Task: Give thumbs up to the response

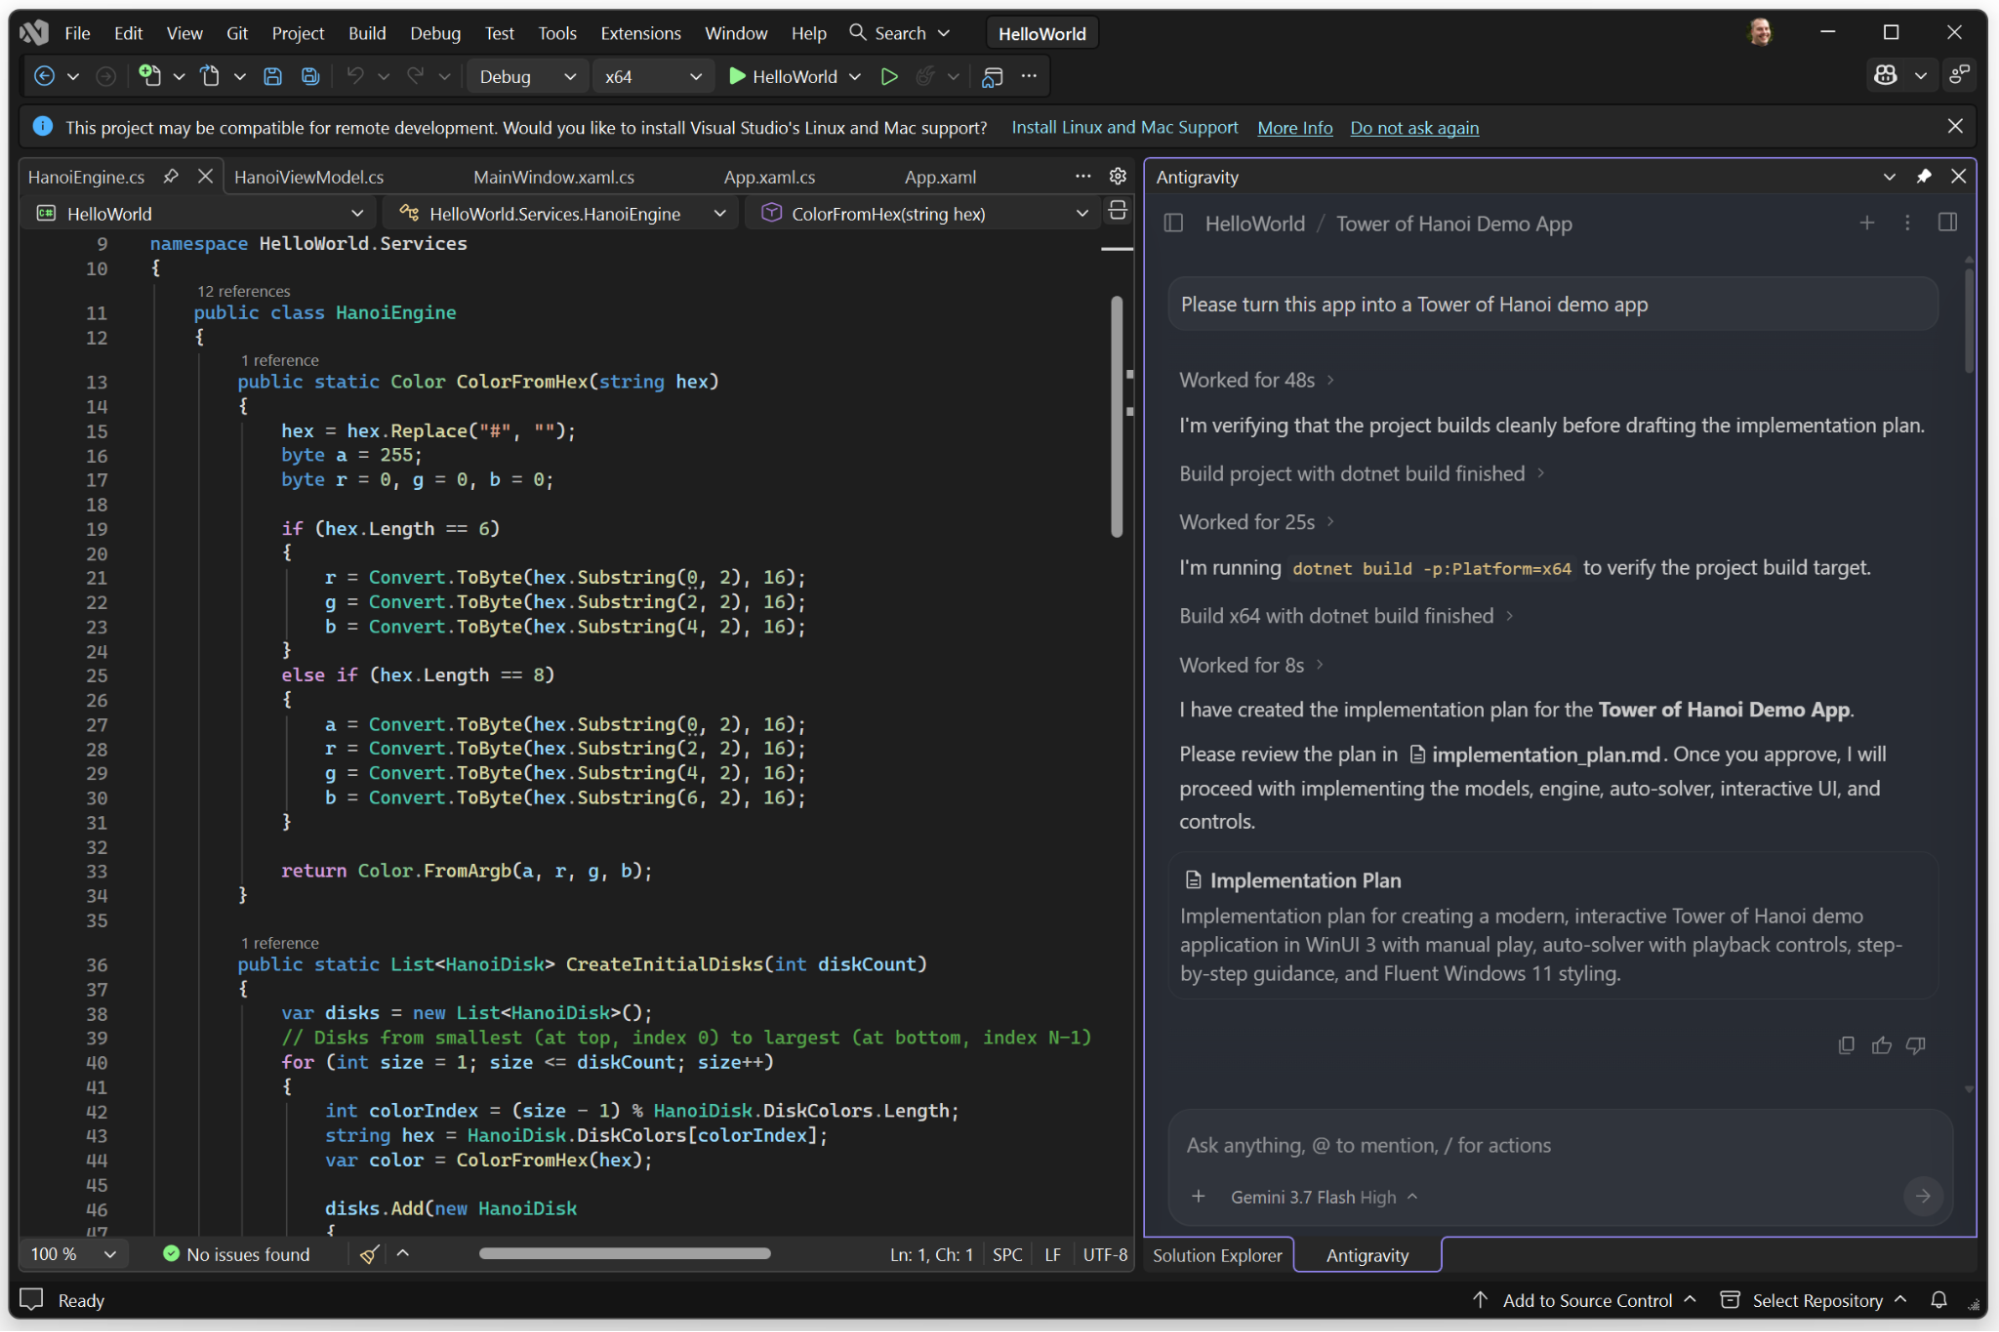Action: click(1882, 1045)
